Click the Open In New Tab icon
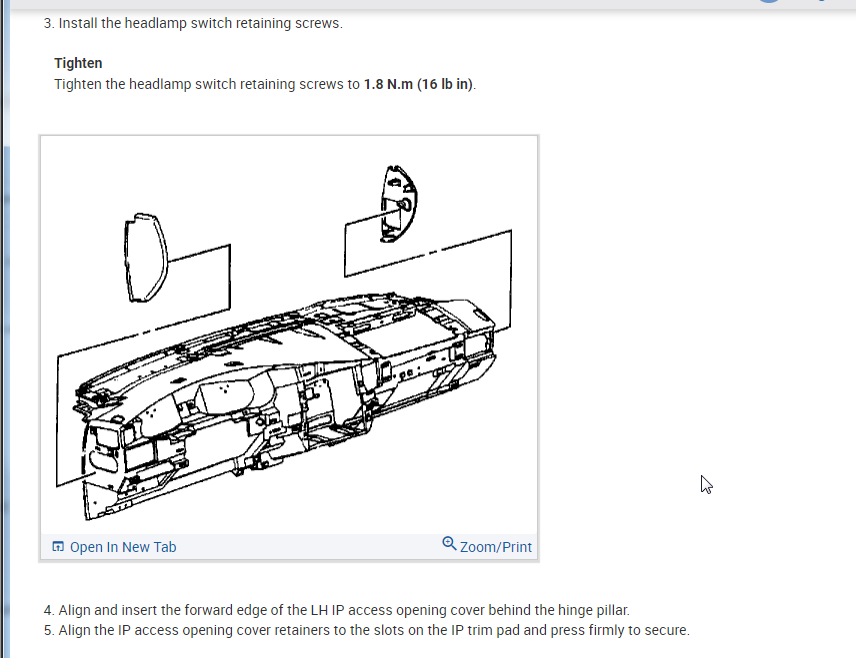This screenshot has height=658, width=856. pyautogui.click(x=58, y=547)
